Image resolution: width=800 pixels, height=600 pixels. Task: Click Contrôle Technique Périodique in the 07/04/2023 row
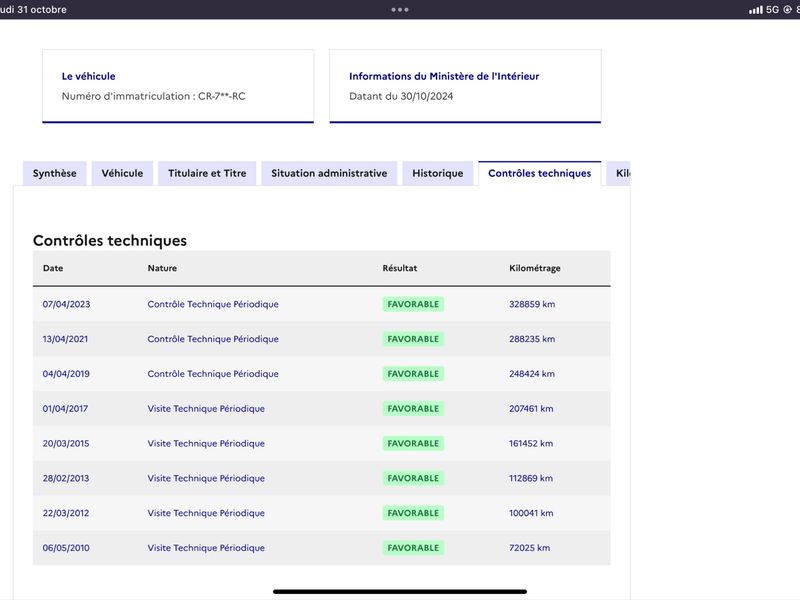pos(213,304)
